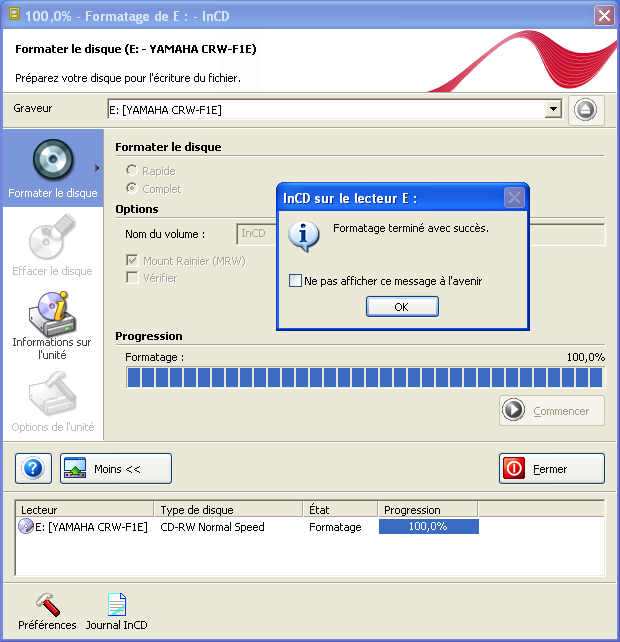
Task: Click the Formatage terminé avec succès message
Action: (411, 228)
